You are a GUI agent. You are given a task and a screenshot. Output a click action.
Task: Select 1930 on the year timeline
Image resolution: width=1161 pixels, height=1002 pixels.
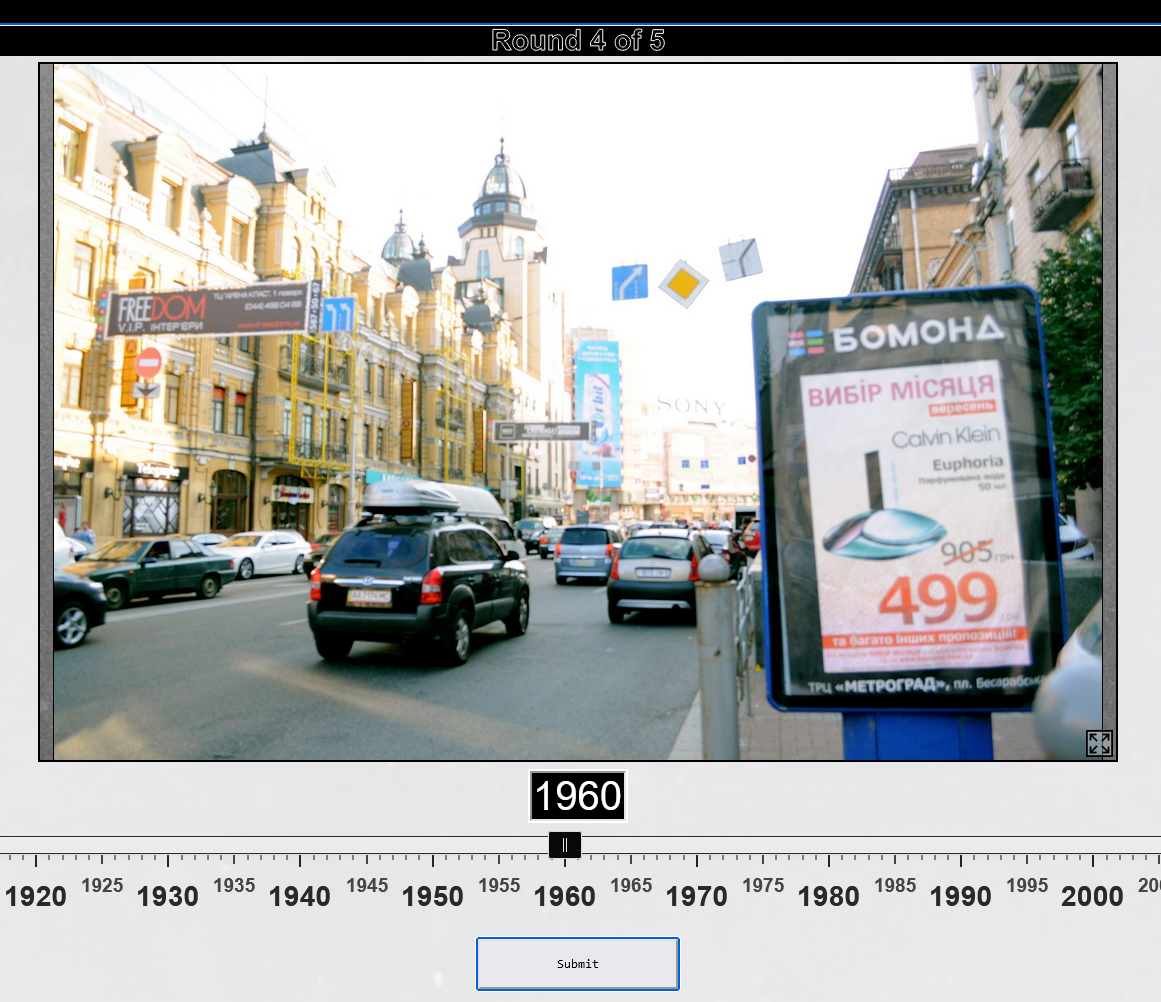pyautogui.click(x=168, y=896)
